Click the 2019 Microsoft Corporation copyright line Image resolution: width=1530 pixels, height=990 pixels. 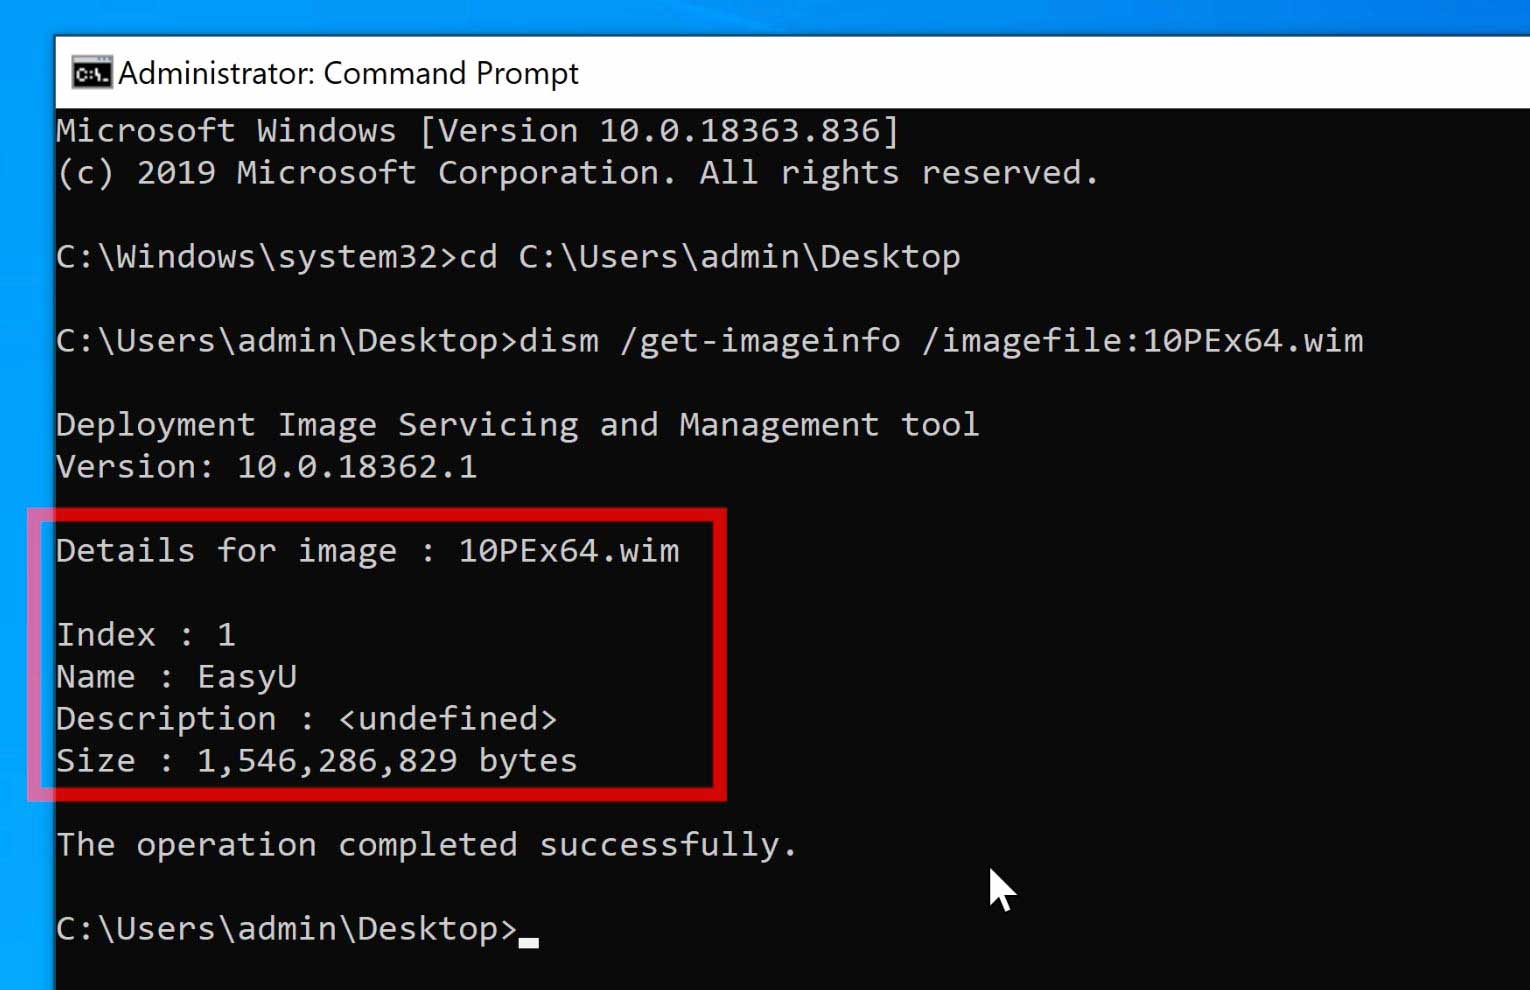point(577,173)
